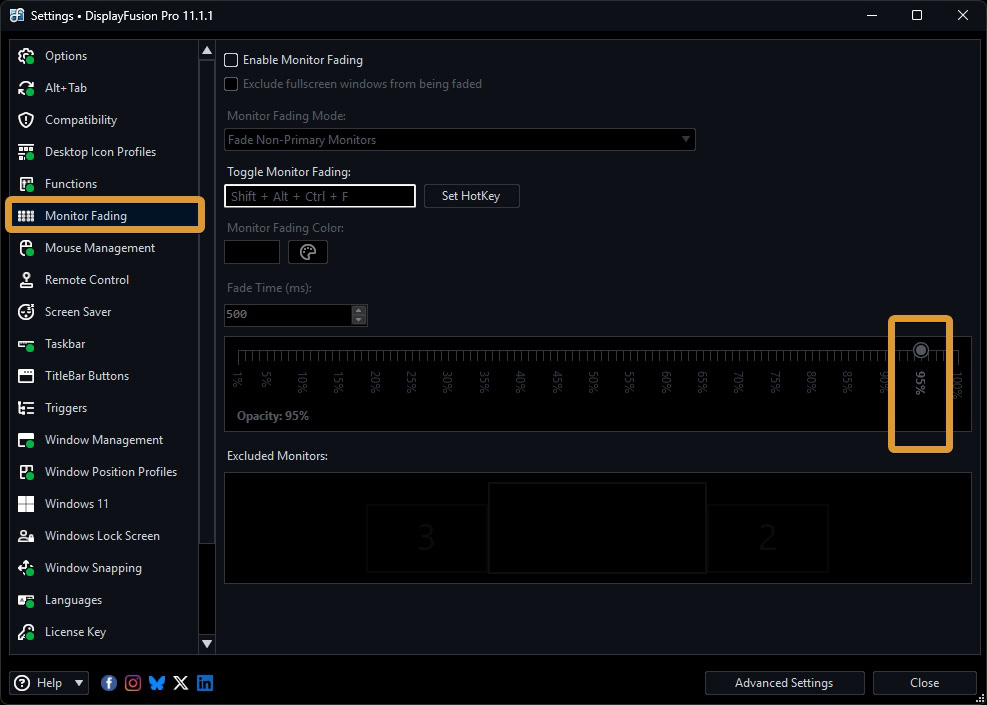Open the License Key section
Image resolution: width=987 pixels, height=705 pixels.
click(104, 632)
